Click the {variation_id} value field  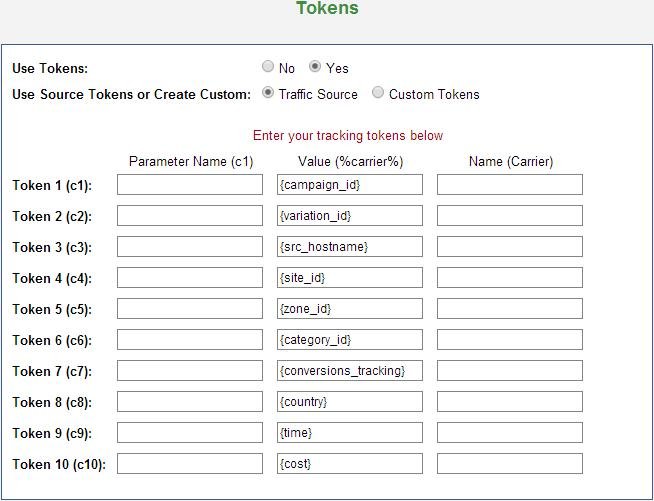coord(350,216)
